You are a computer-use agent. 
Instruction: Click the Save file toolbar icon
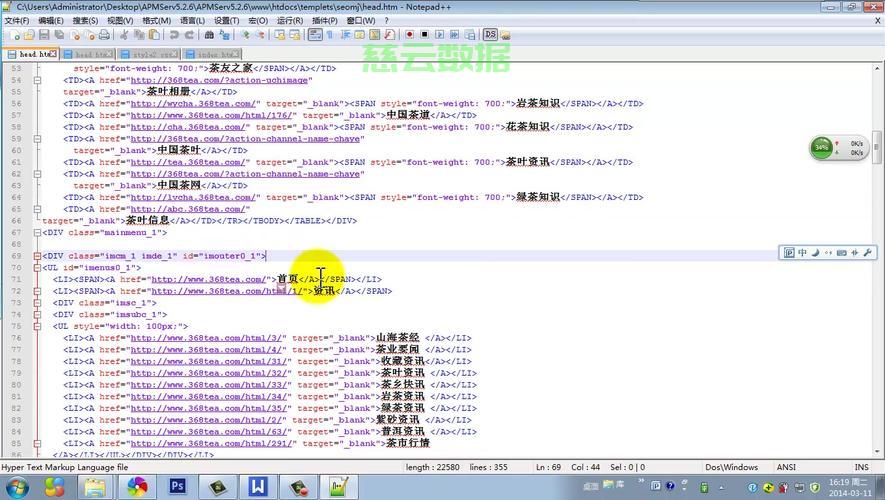pos(44,35)
